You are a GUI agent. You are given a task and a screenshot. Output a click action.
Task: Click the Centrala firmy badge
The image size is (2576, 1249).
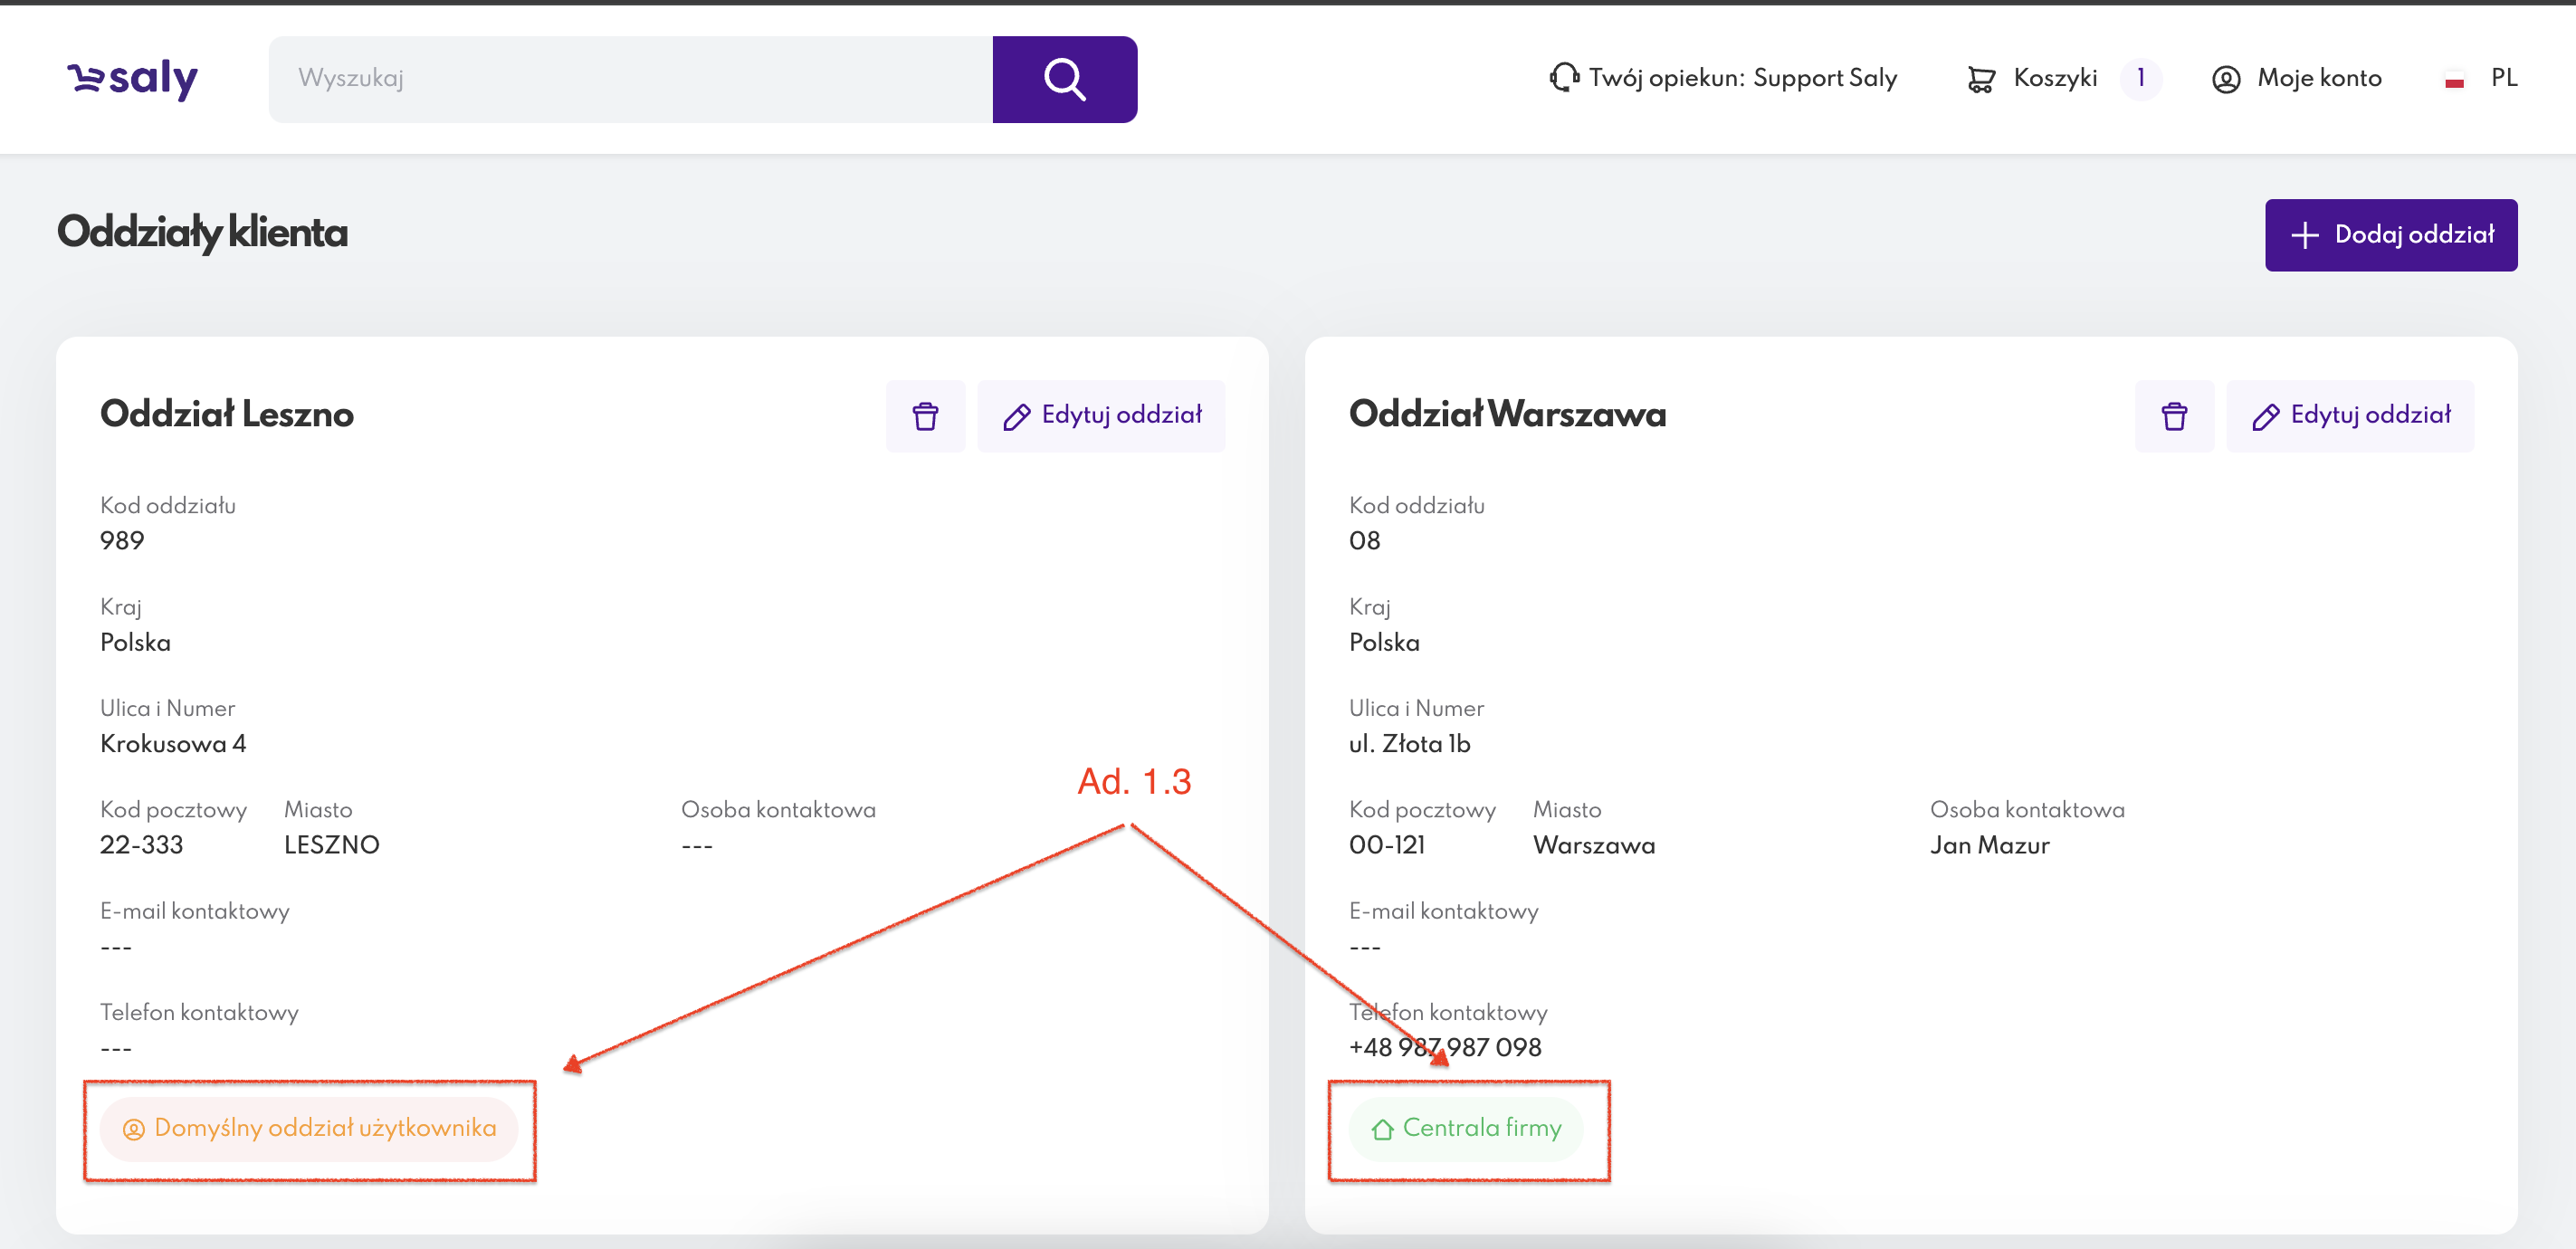tap(1465, 1128)
